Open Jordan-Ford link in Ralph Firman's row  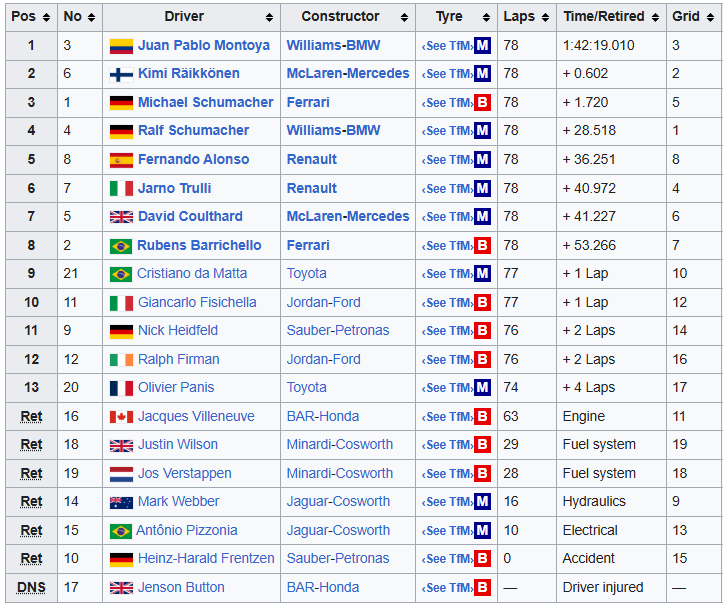(324, 359)
